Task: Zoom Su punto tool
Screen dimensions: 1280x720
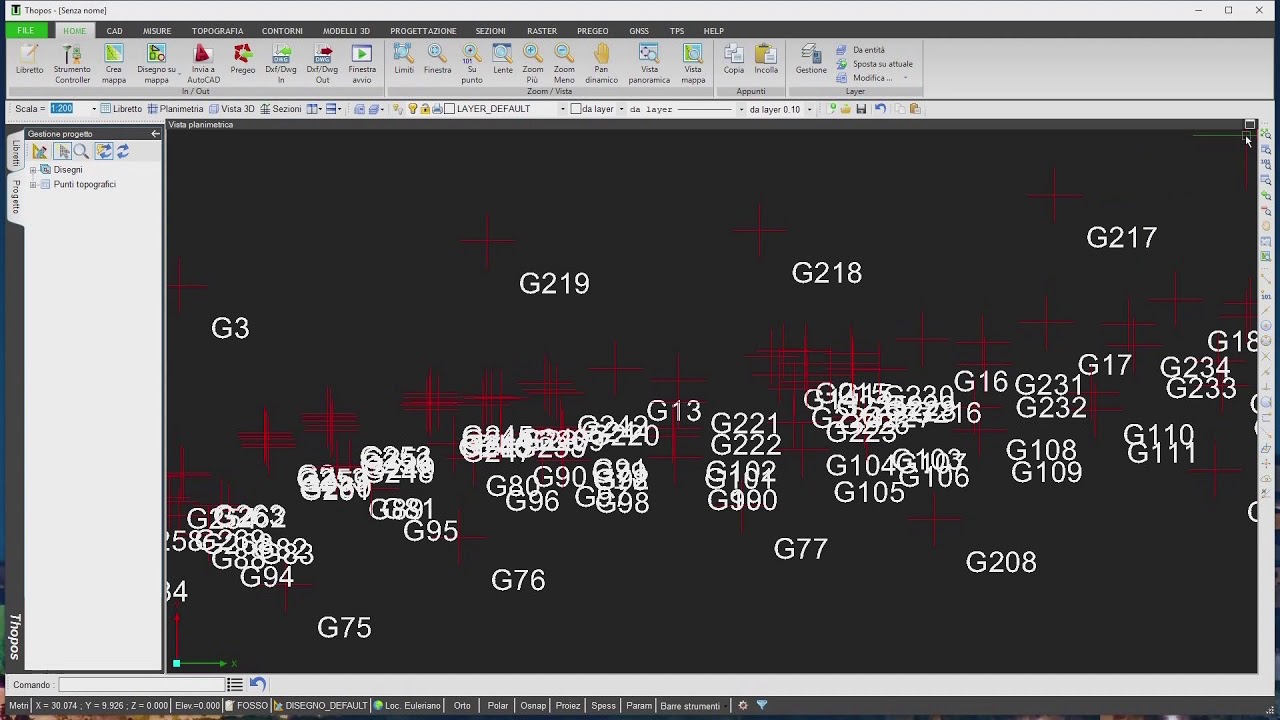Action: pyautogui.click(x=471, y=64)
